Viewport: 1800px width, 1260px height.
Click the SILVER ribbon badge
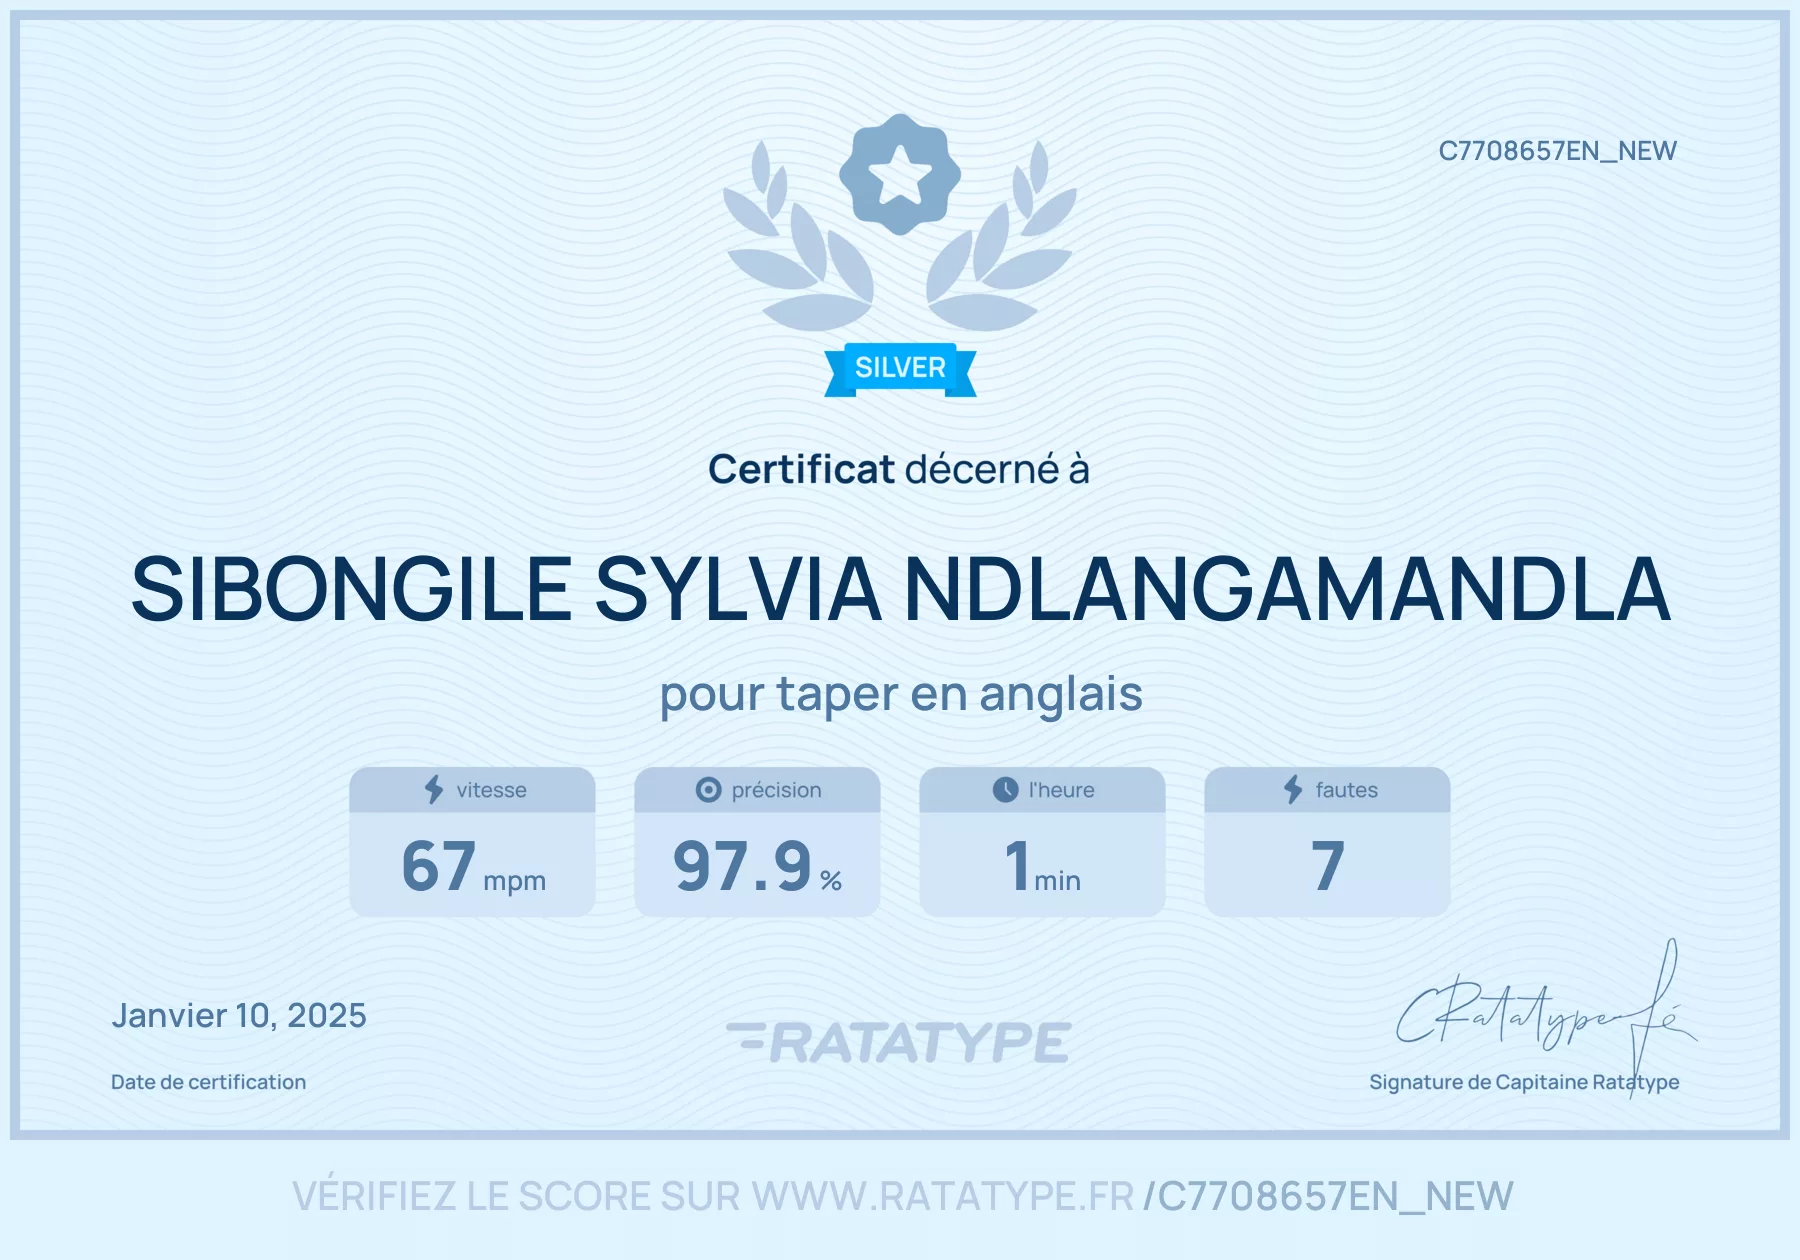900,369
